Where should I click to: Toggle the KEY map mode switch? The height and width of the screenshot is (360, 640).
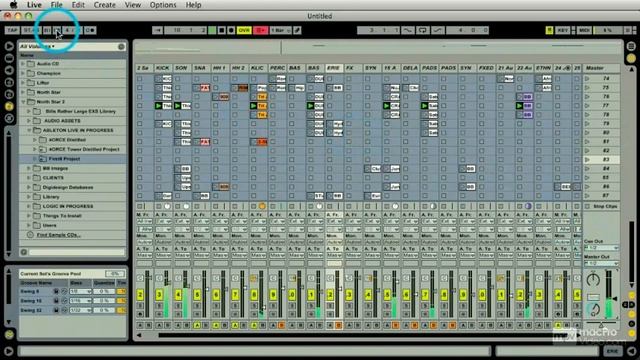click(563, 30)
